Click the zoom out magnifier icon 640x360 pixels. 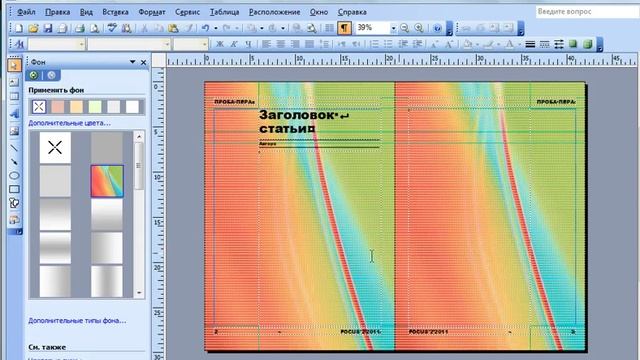[x=404, y=28]
